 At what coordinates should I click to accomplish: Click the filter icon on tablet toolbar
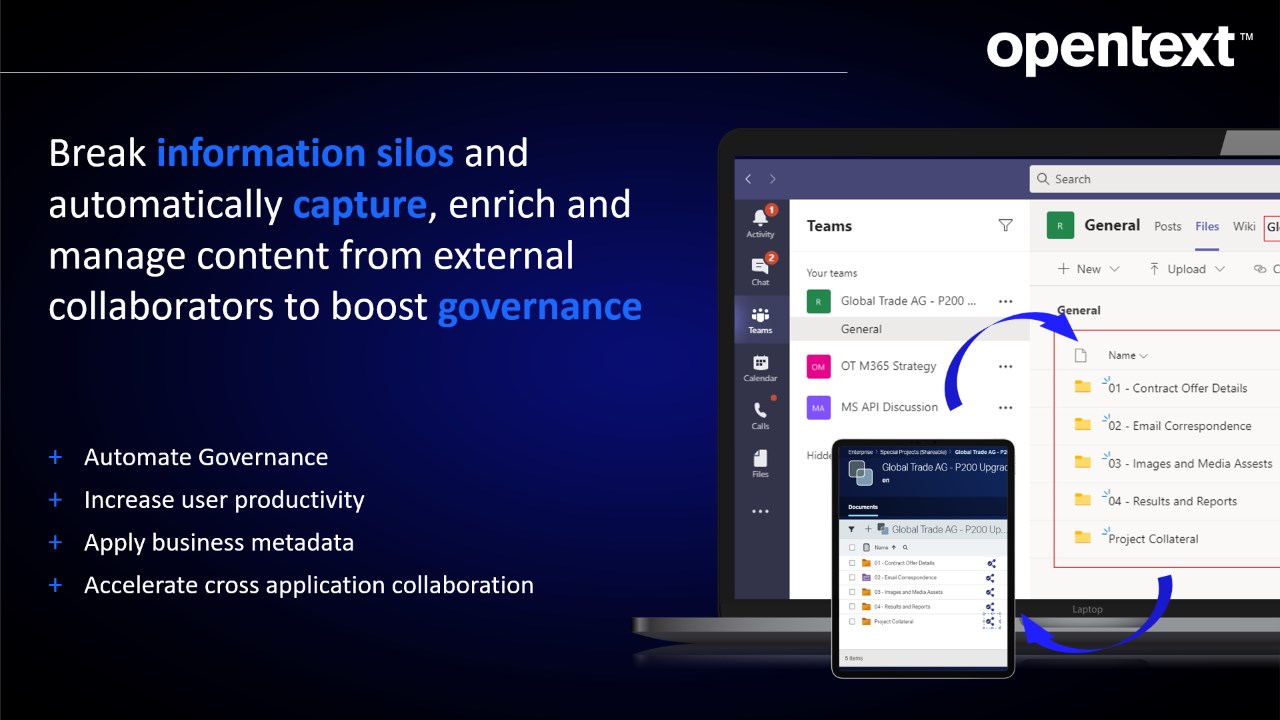click(851, 529)
